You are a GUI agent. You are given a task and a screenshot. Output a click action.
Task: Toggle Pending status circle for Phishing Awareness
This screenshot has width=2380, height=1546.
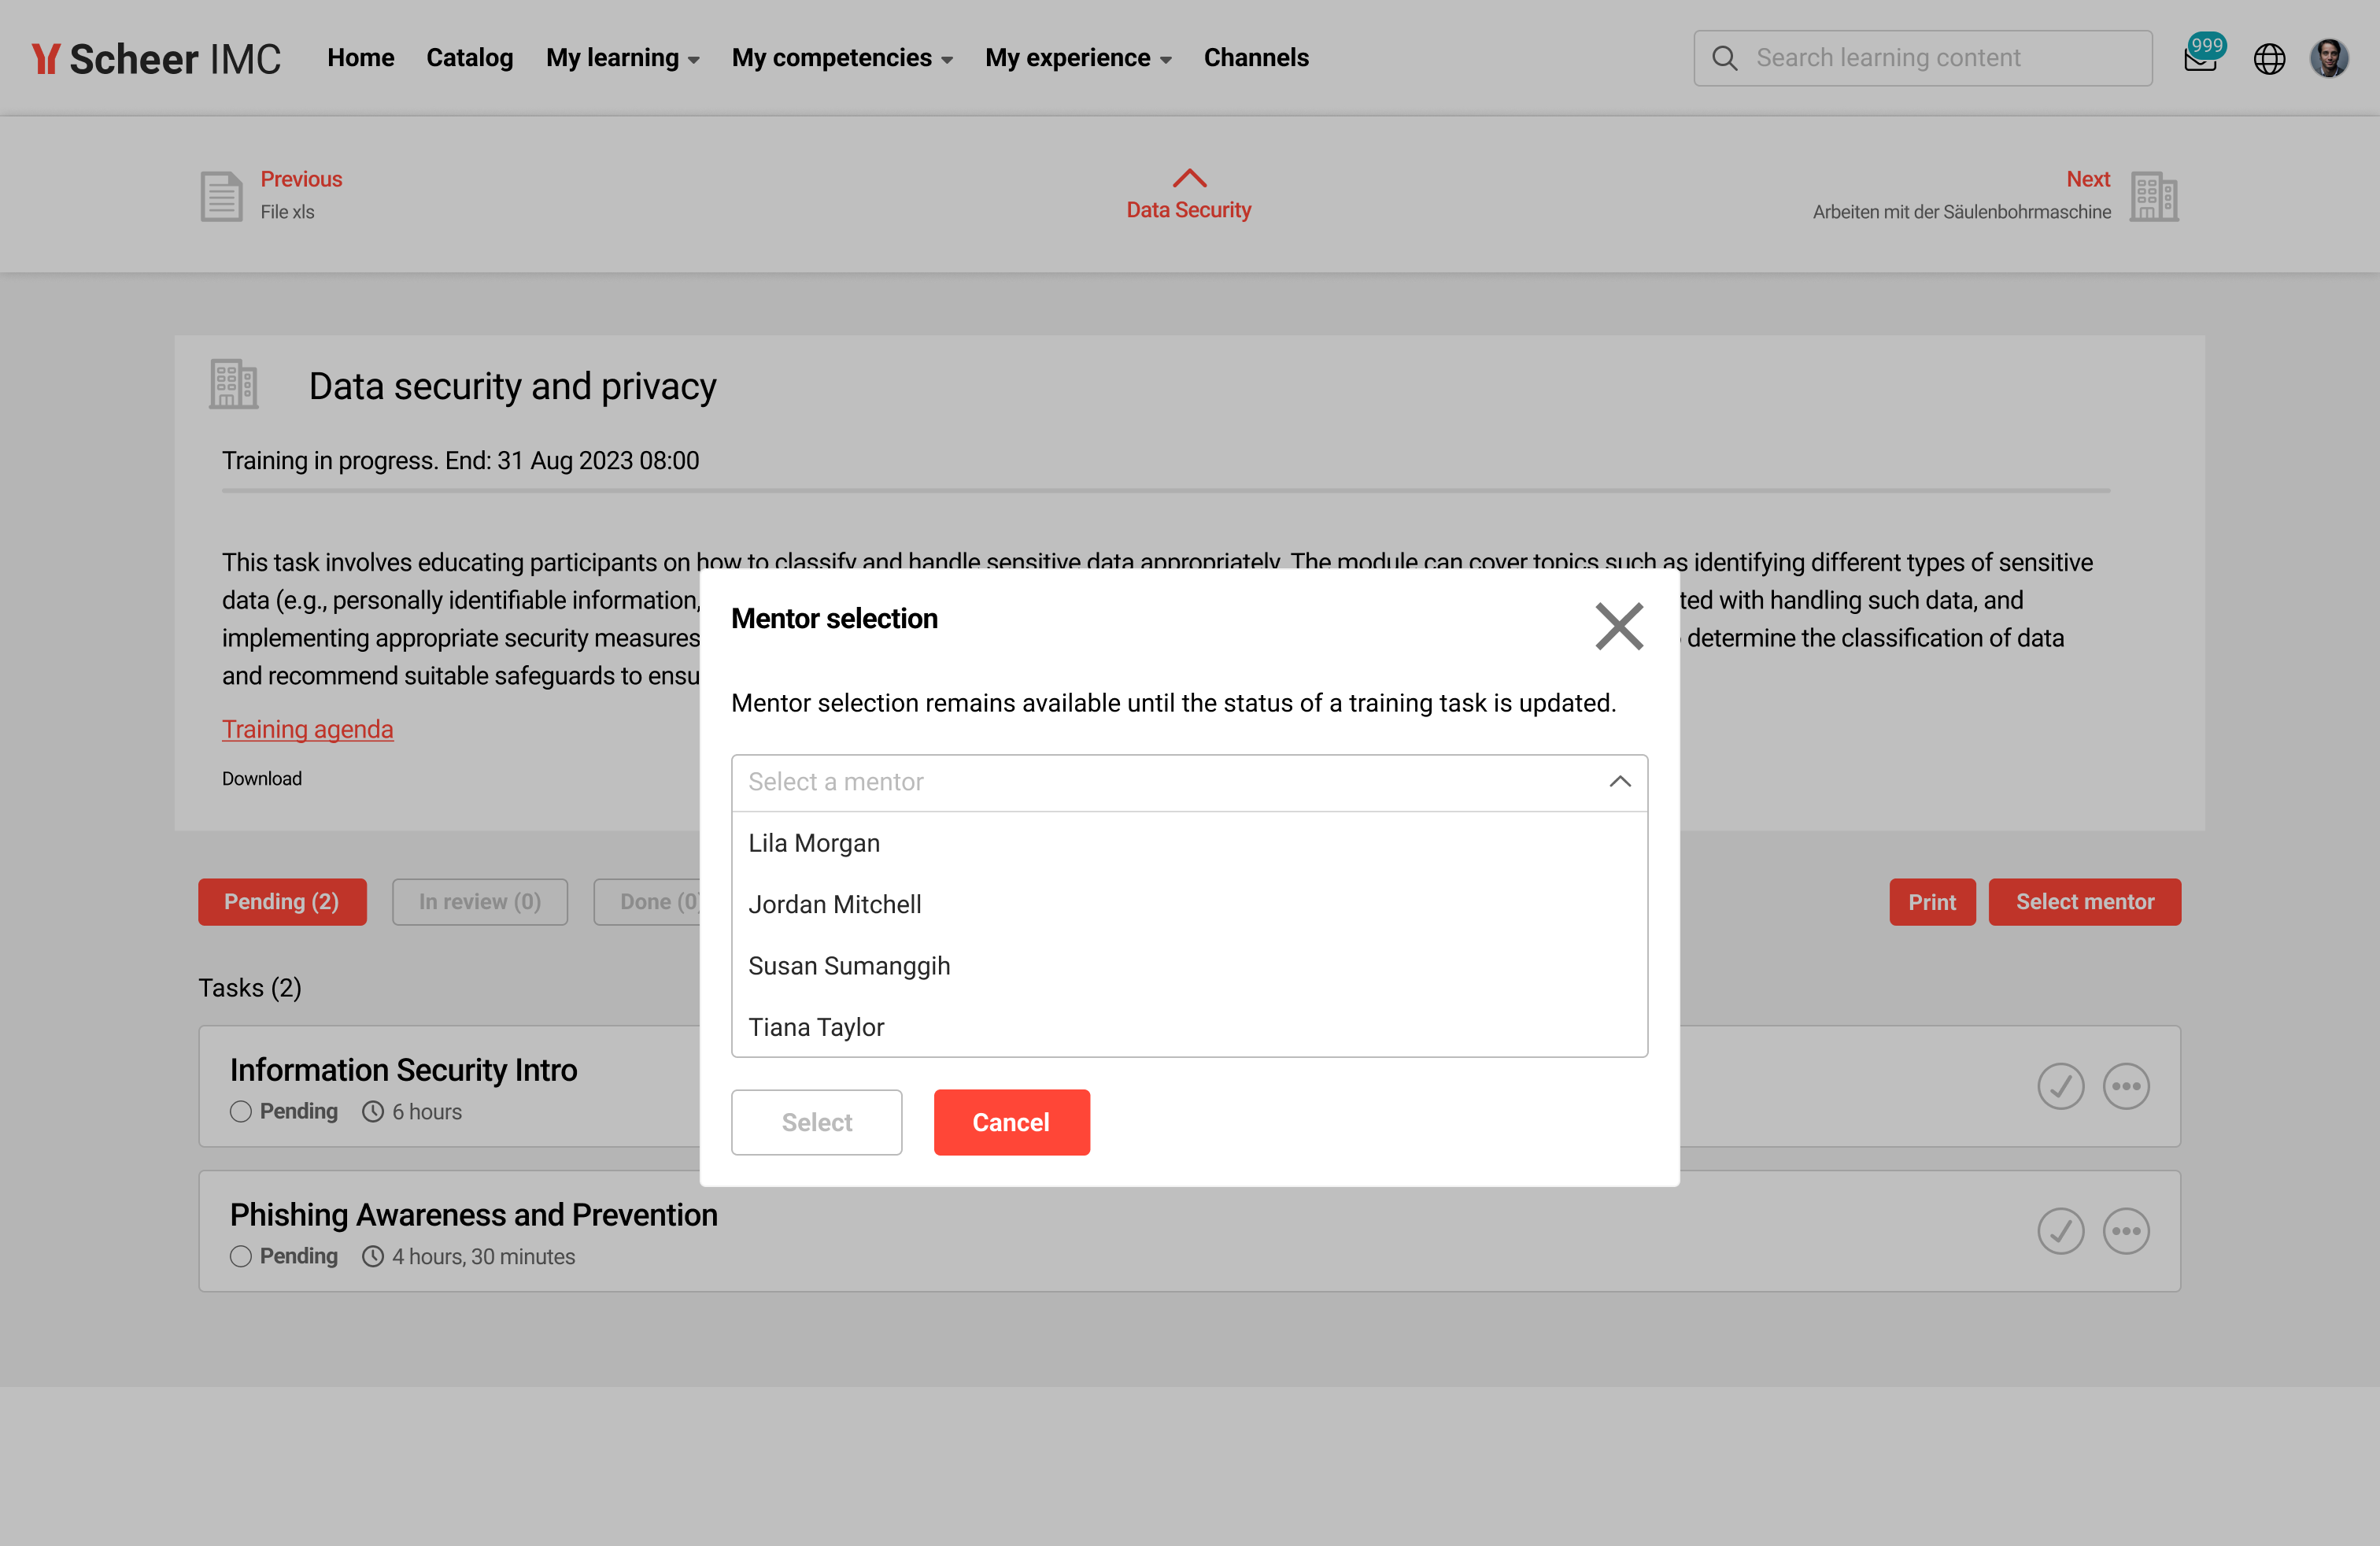click(x=240, y=1257)
